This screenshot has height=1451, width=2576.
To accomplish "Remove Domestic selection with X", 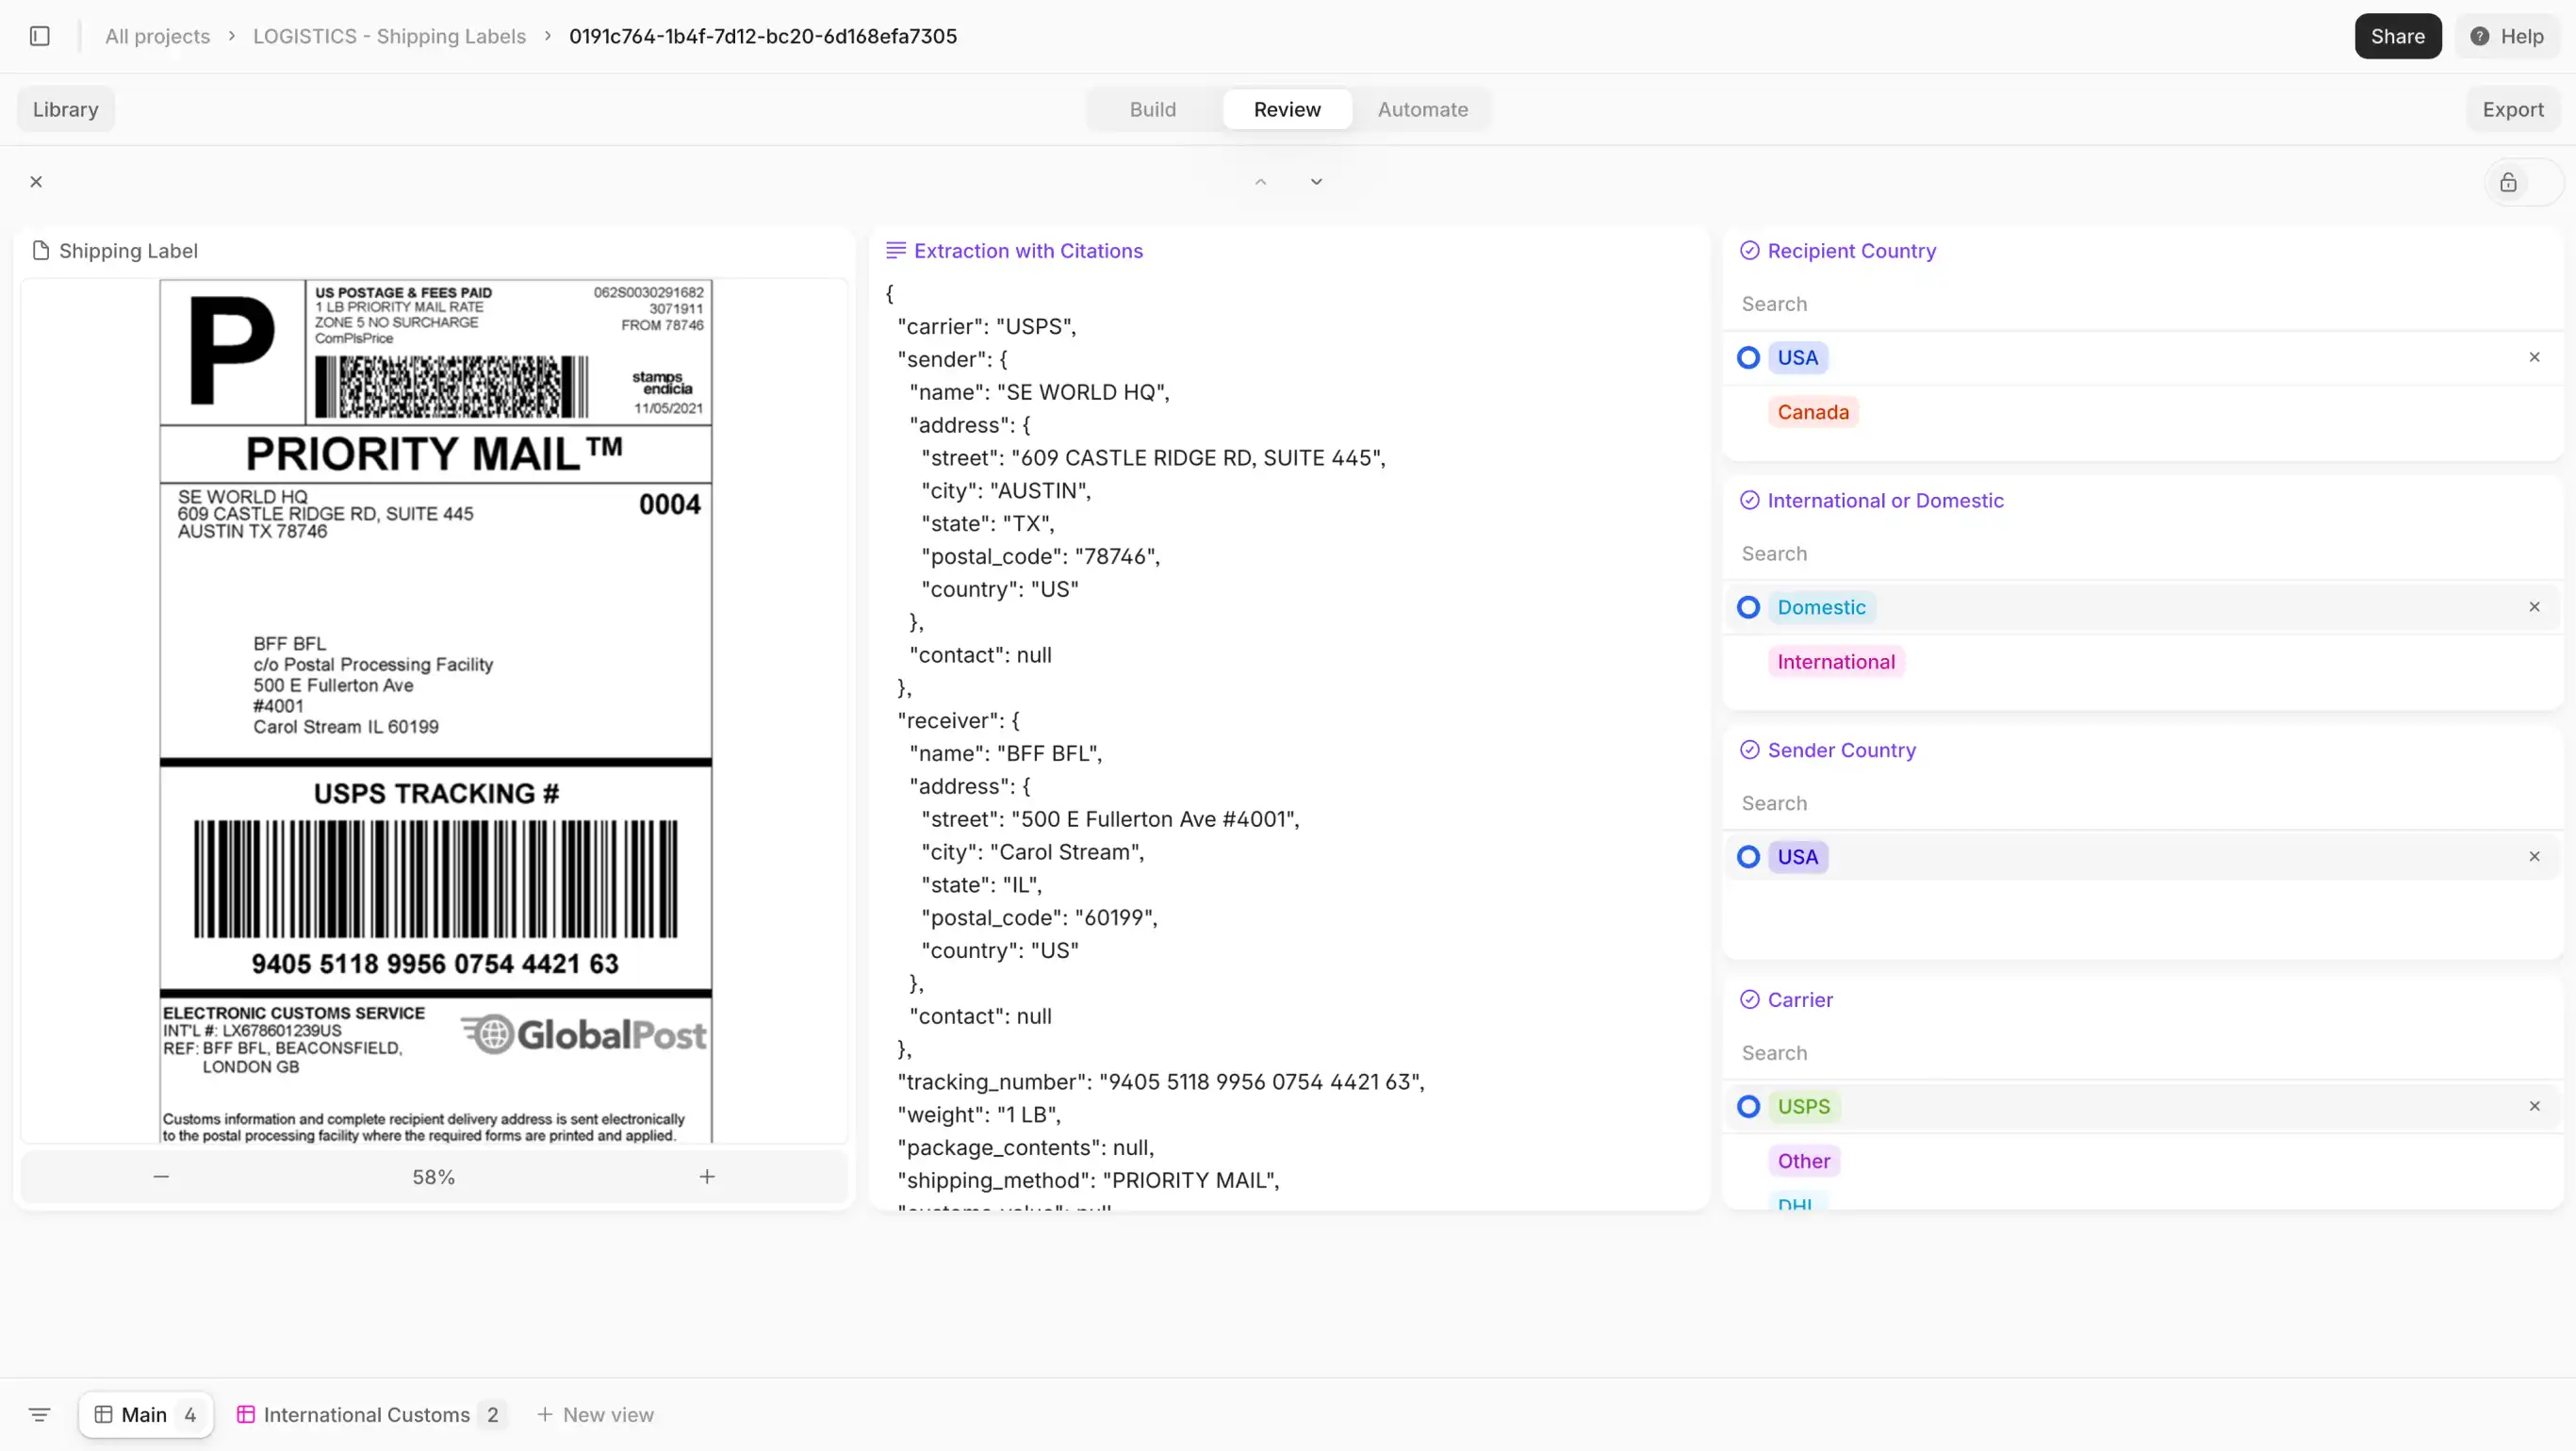I will point(2534,607).
